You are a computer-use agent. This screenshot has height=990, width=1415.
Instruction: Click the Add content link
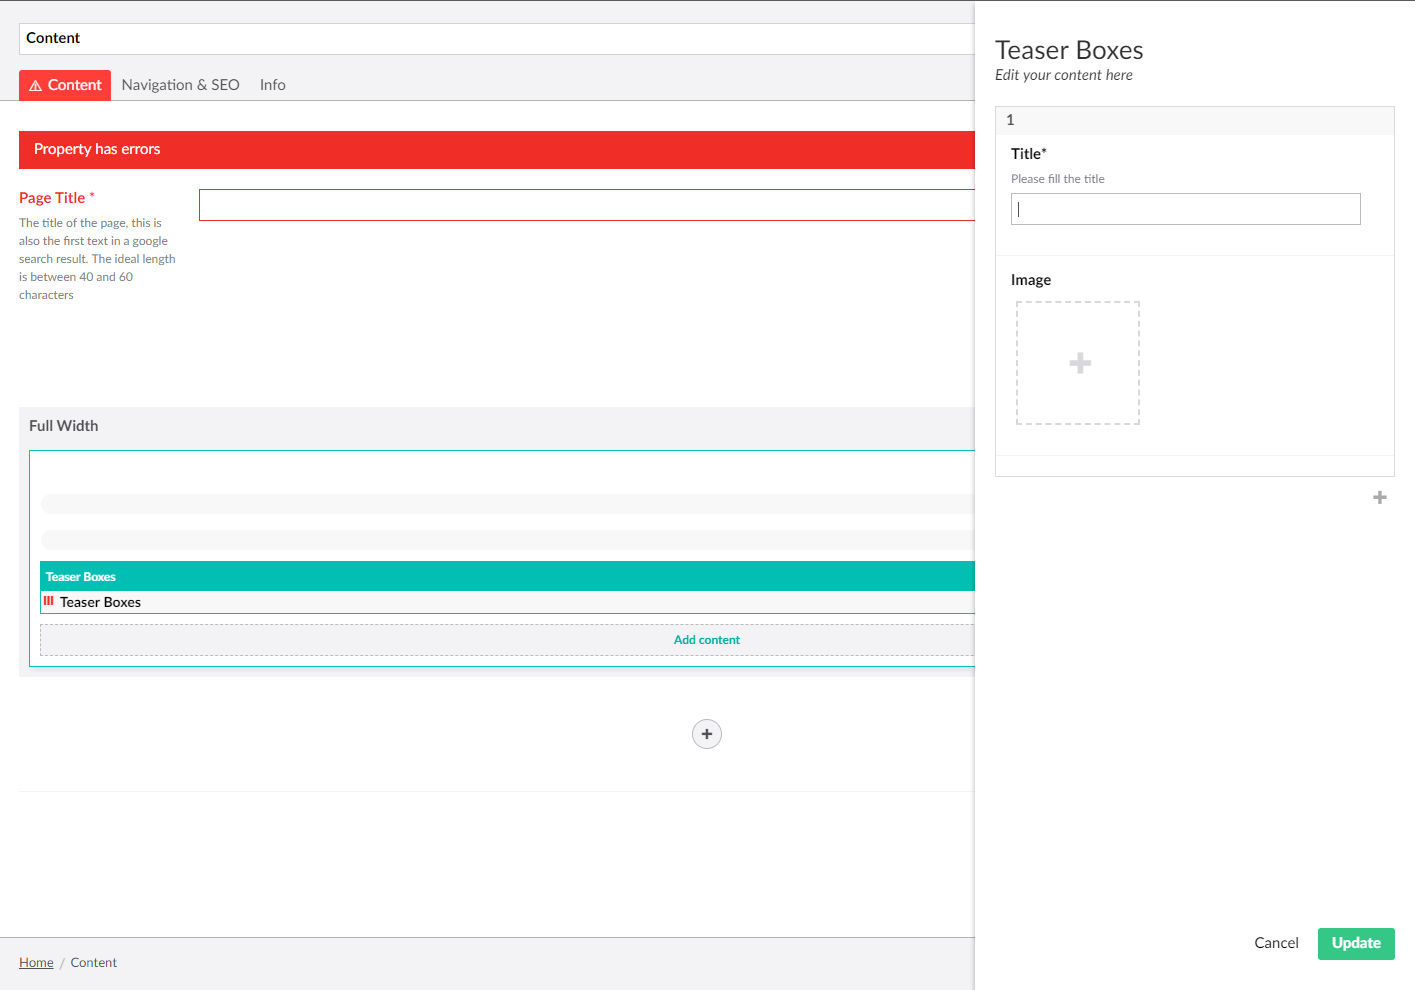707,639
